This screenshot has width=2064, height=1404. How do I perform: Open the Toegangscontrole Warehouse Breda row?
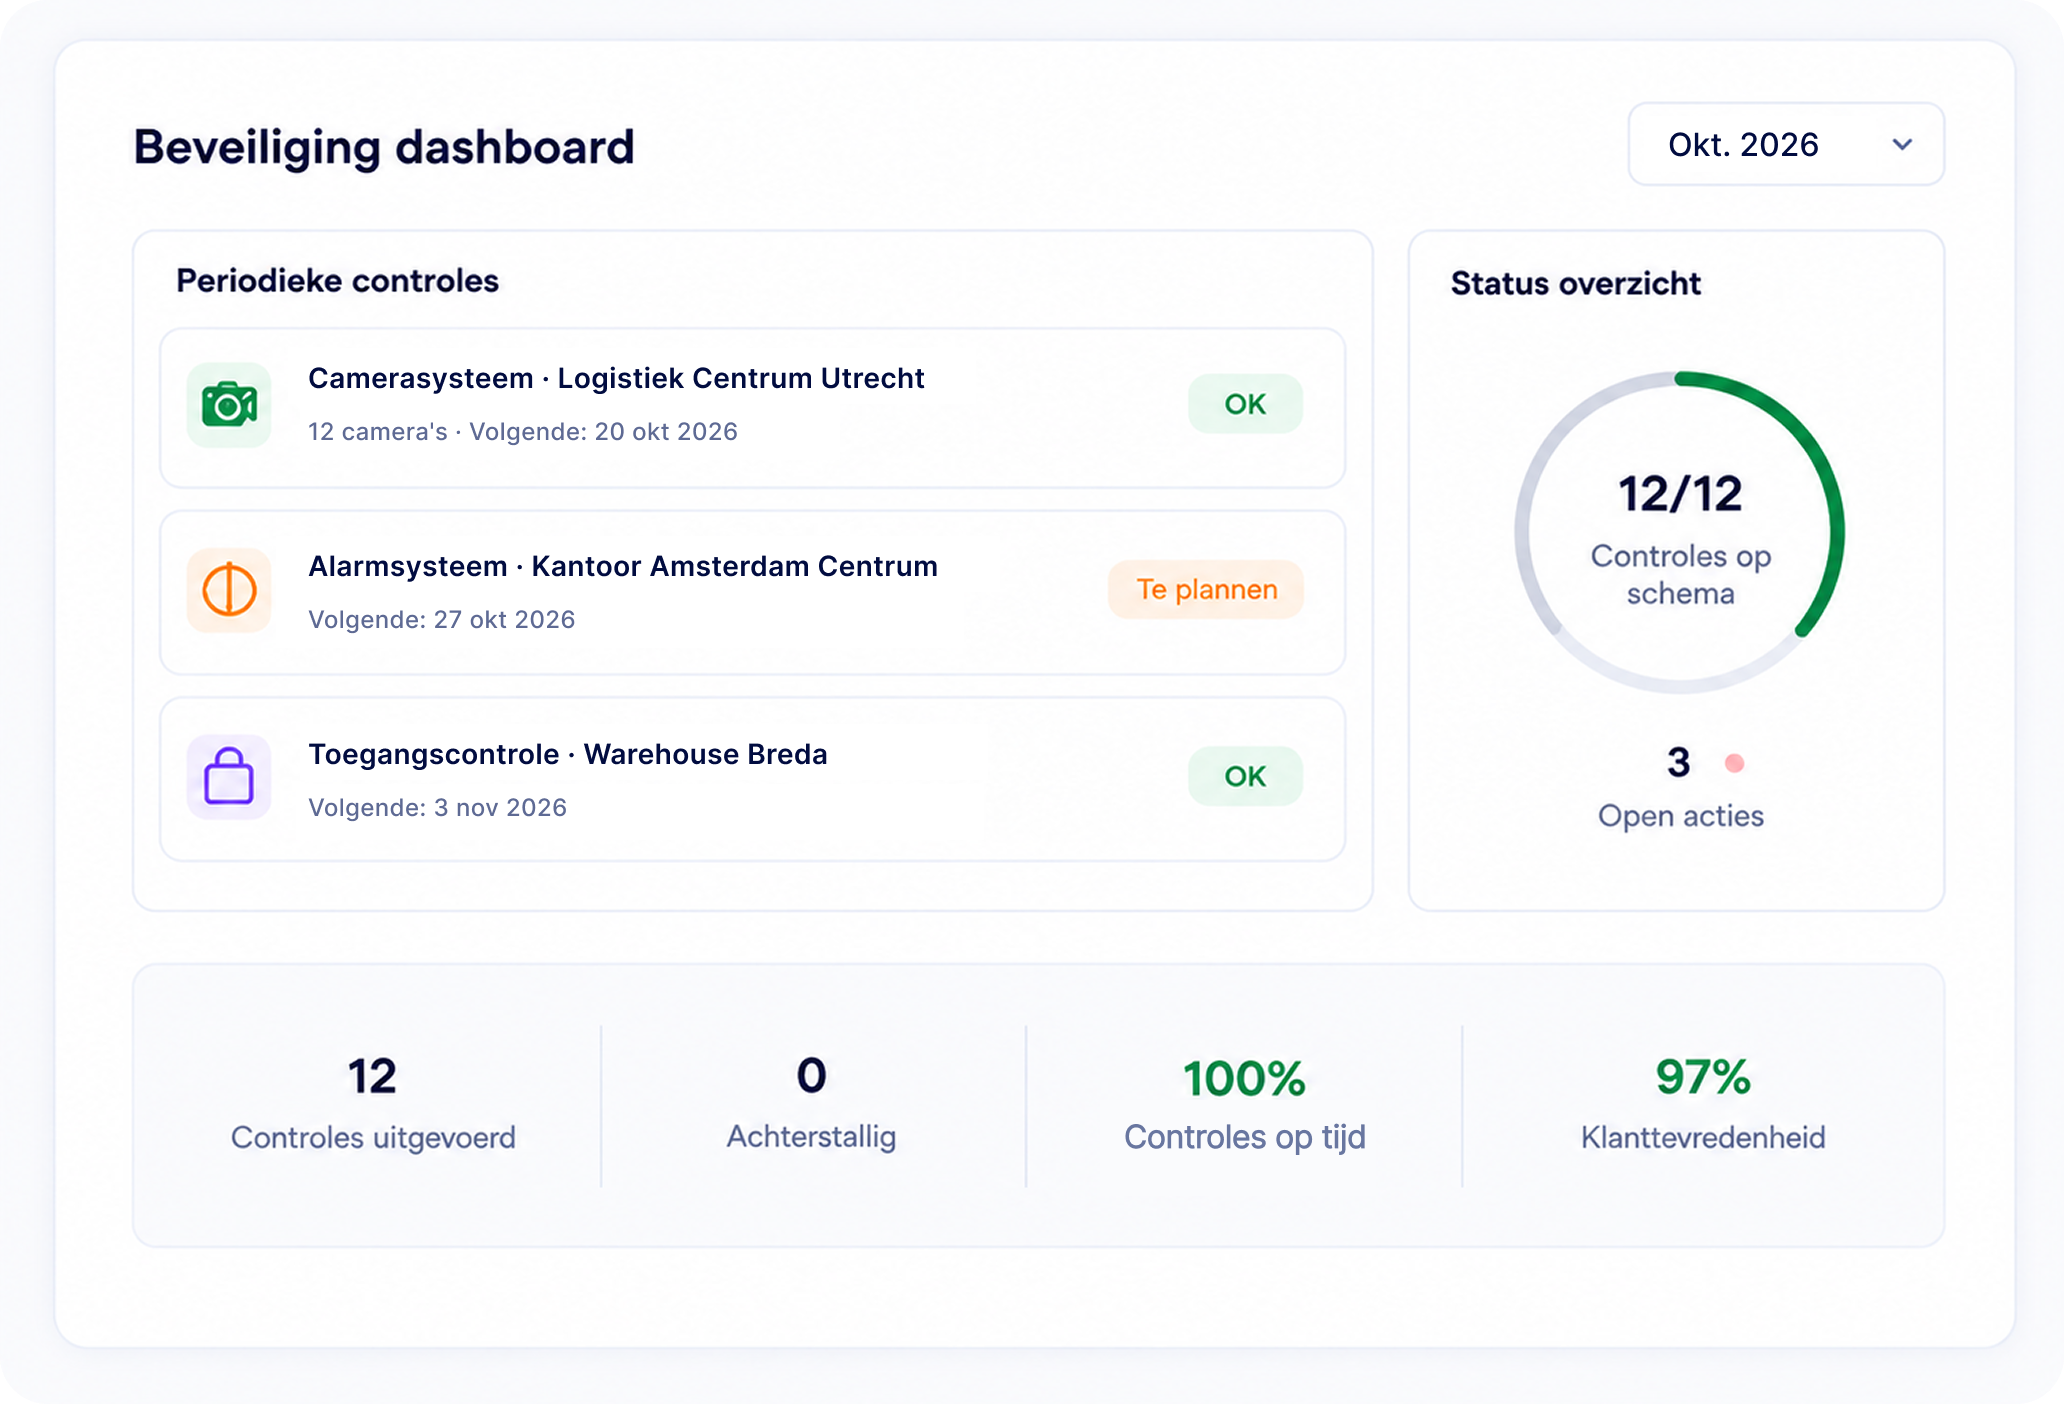[752, 779]
